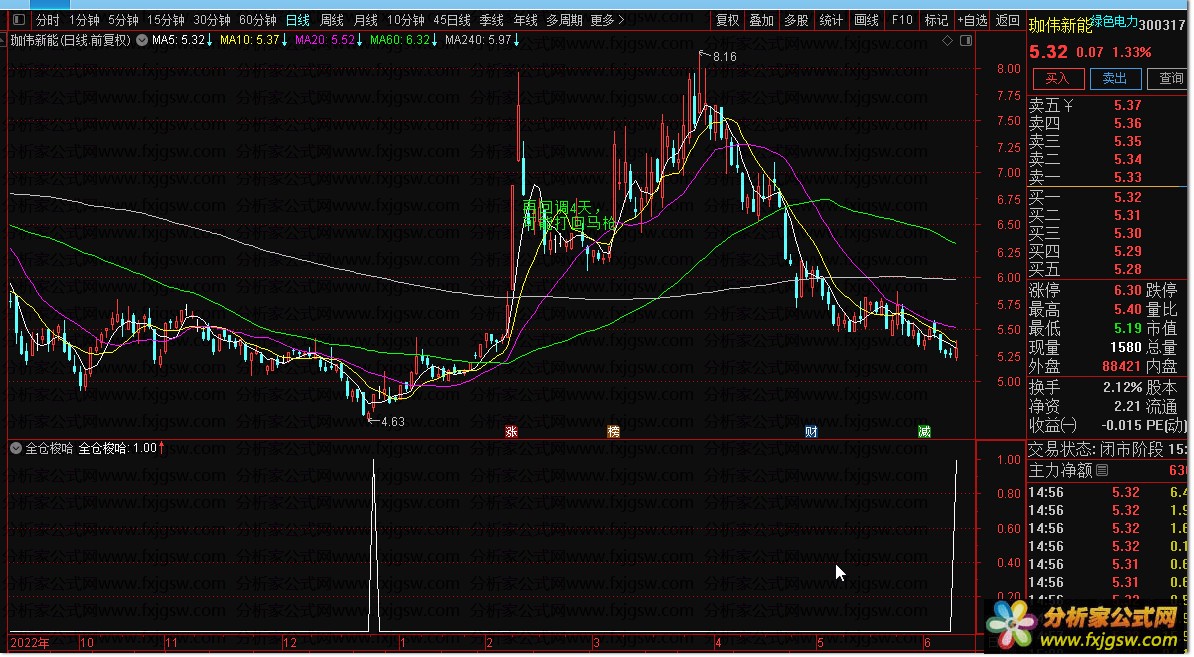The width and height of the screenshot is (1194, 657).
Task: Click the 买五 price 5.28
Action: click(x=1128, y=269)
